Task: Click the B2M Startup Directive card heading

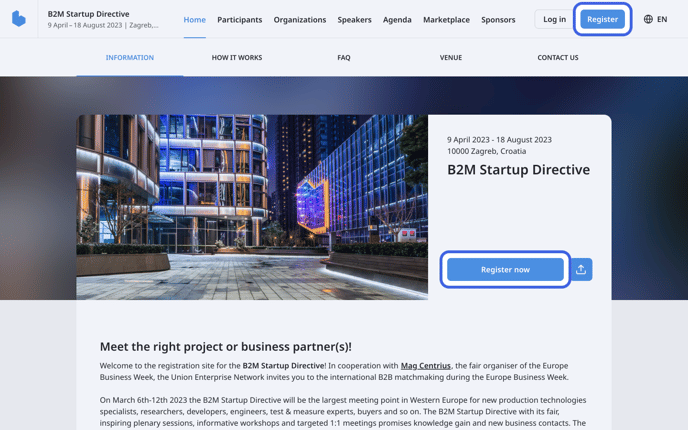Action: click(518, 169)
